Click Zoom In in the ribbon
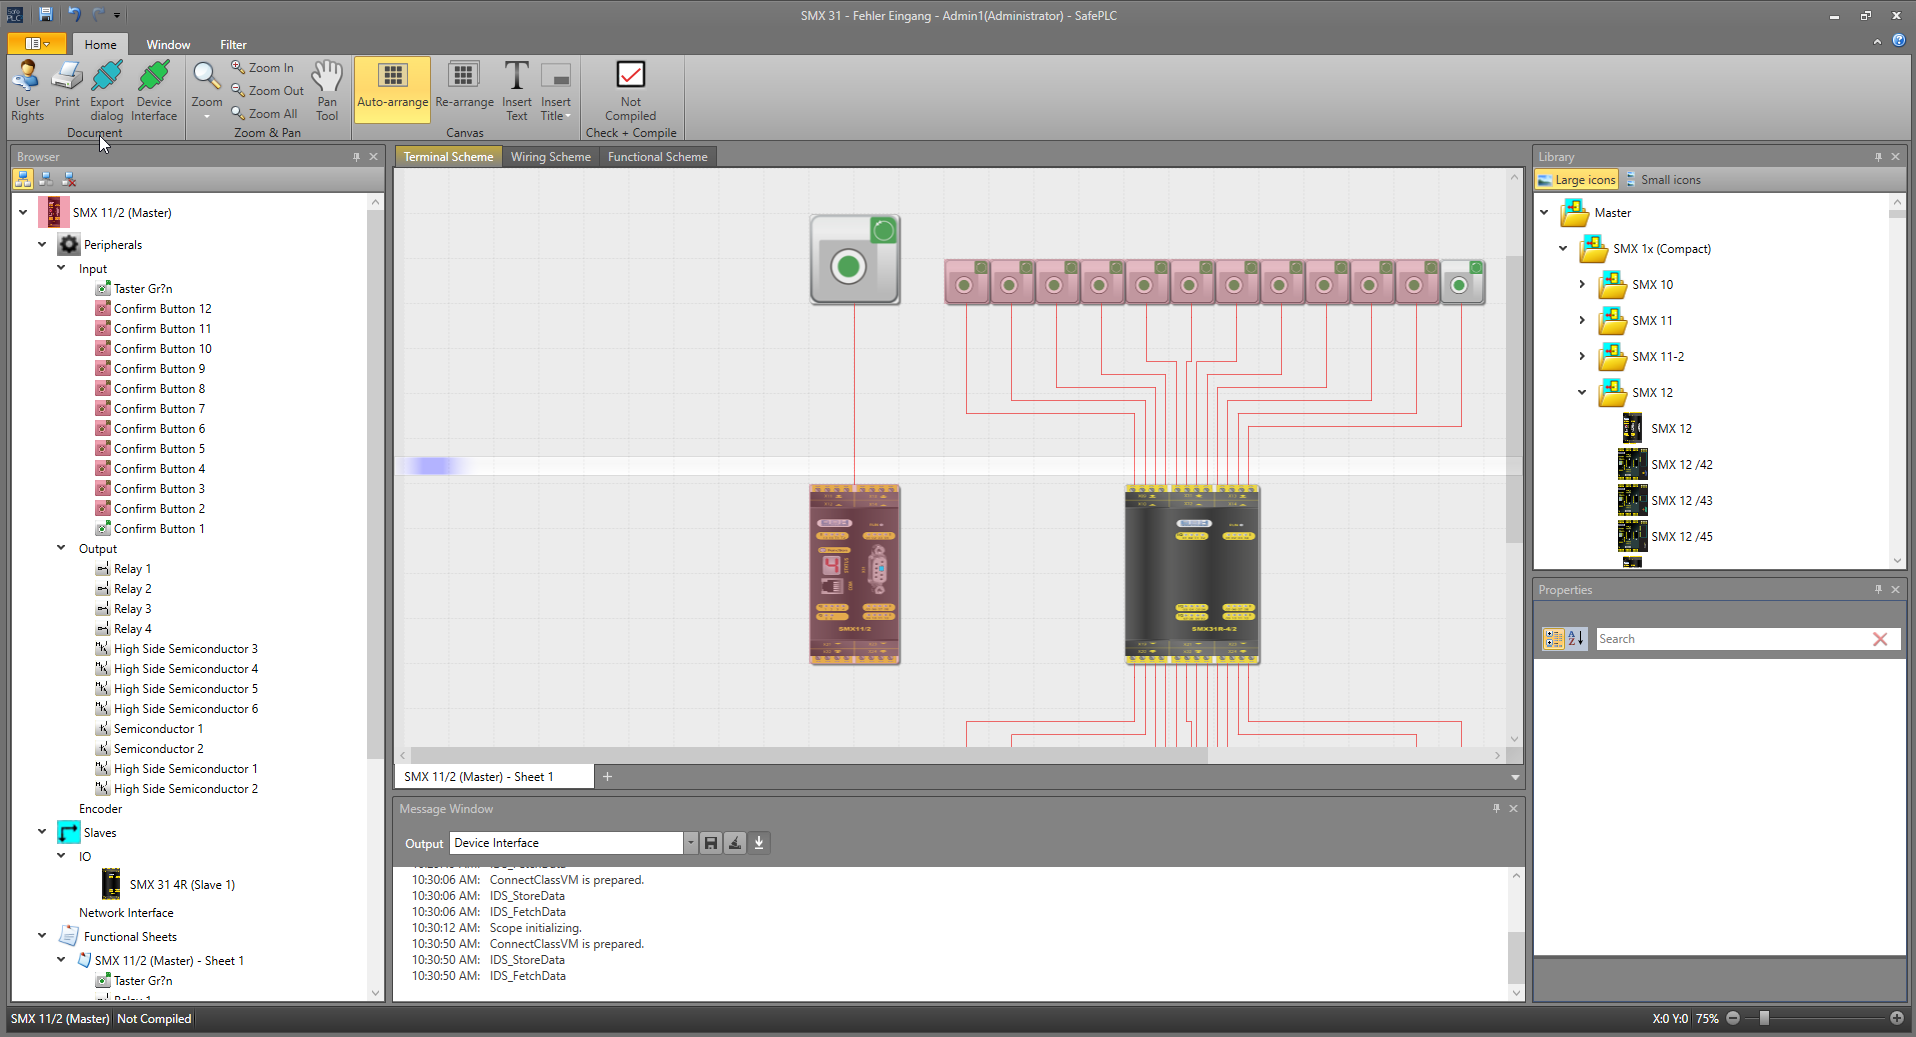Image resolution: width=1916 pixels, height=1037 pixels. point(263,67)
